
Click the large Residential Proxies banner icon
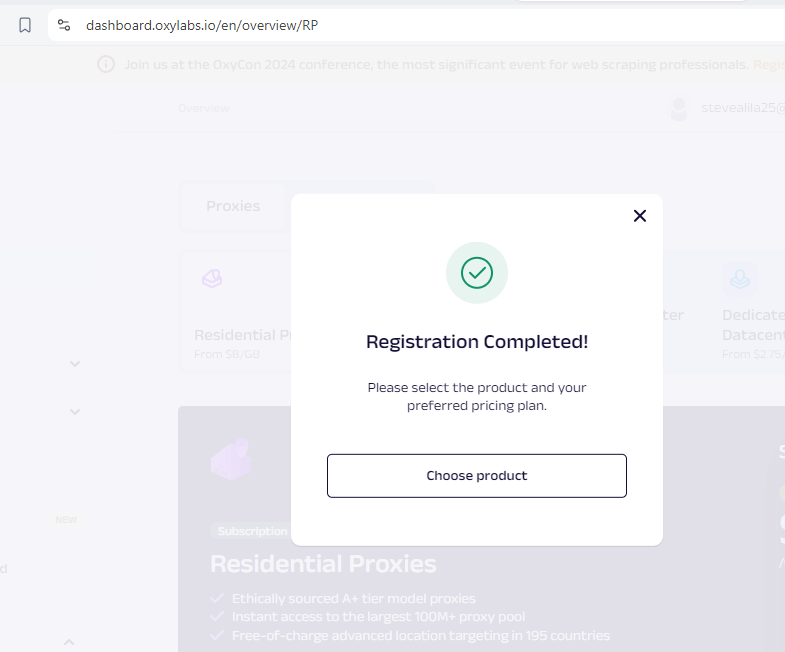click(x=231, y=459)
